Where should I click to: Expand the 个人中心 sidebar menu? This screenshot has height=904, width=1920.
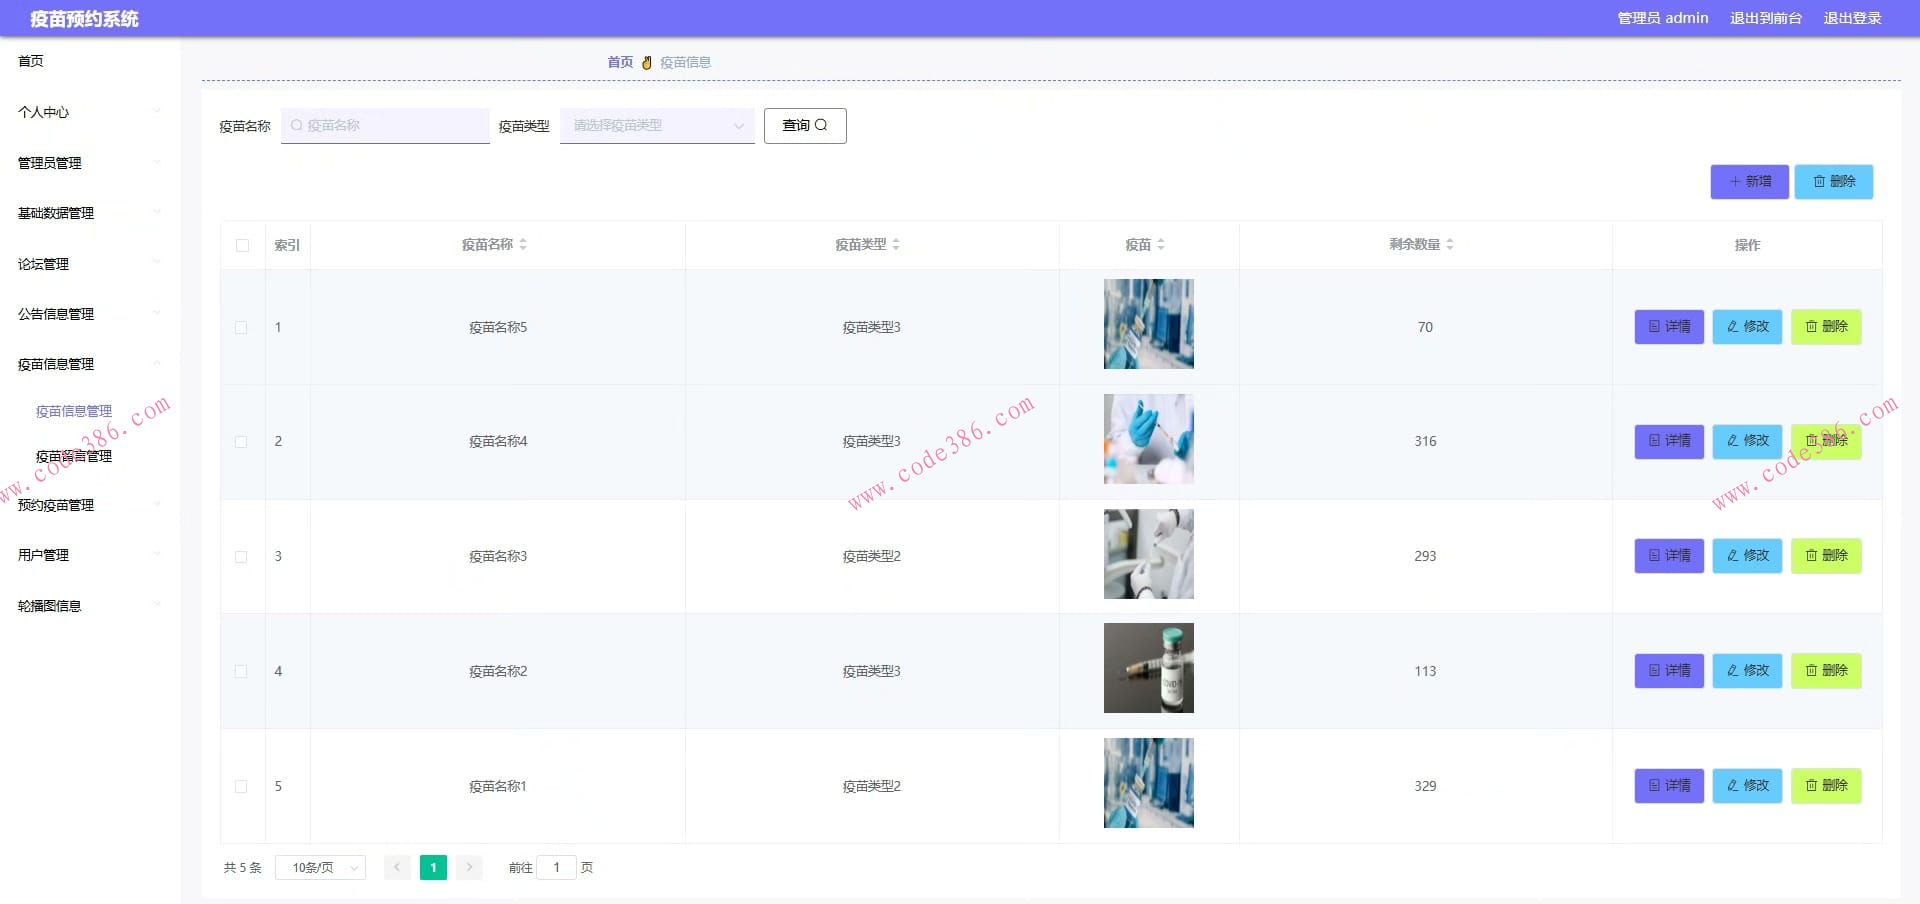tap(90, 112)
